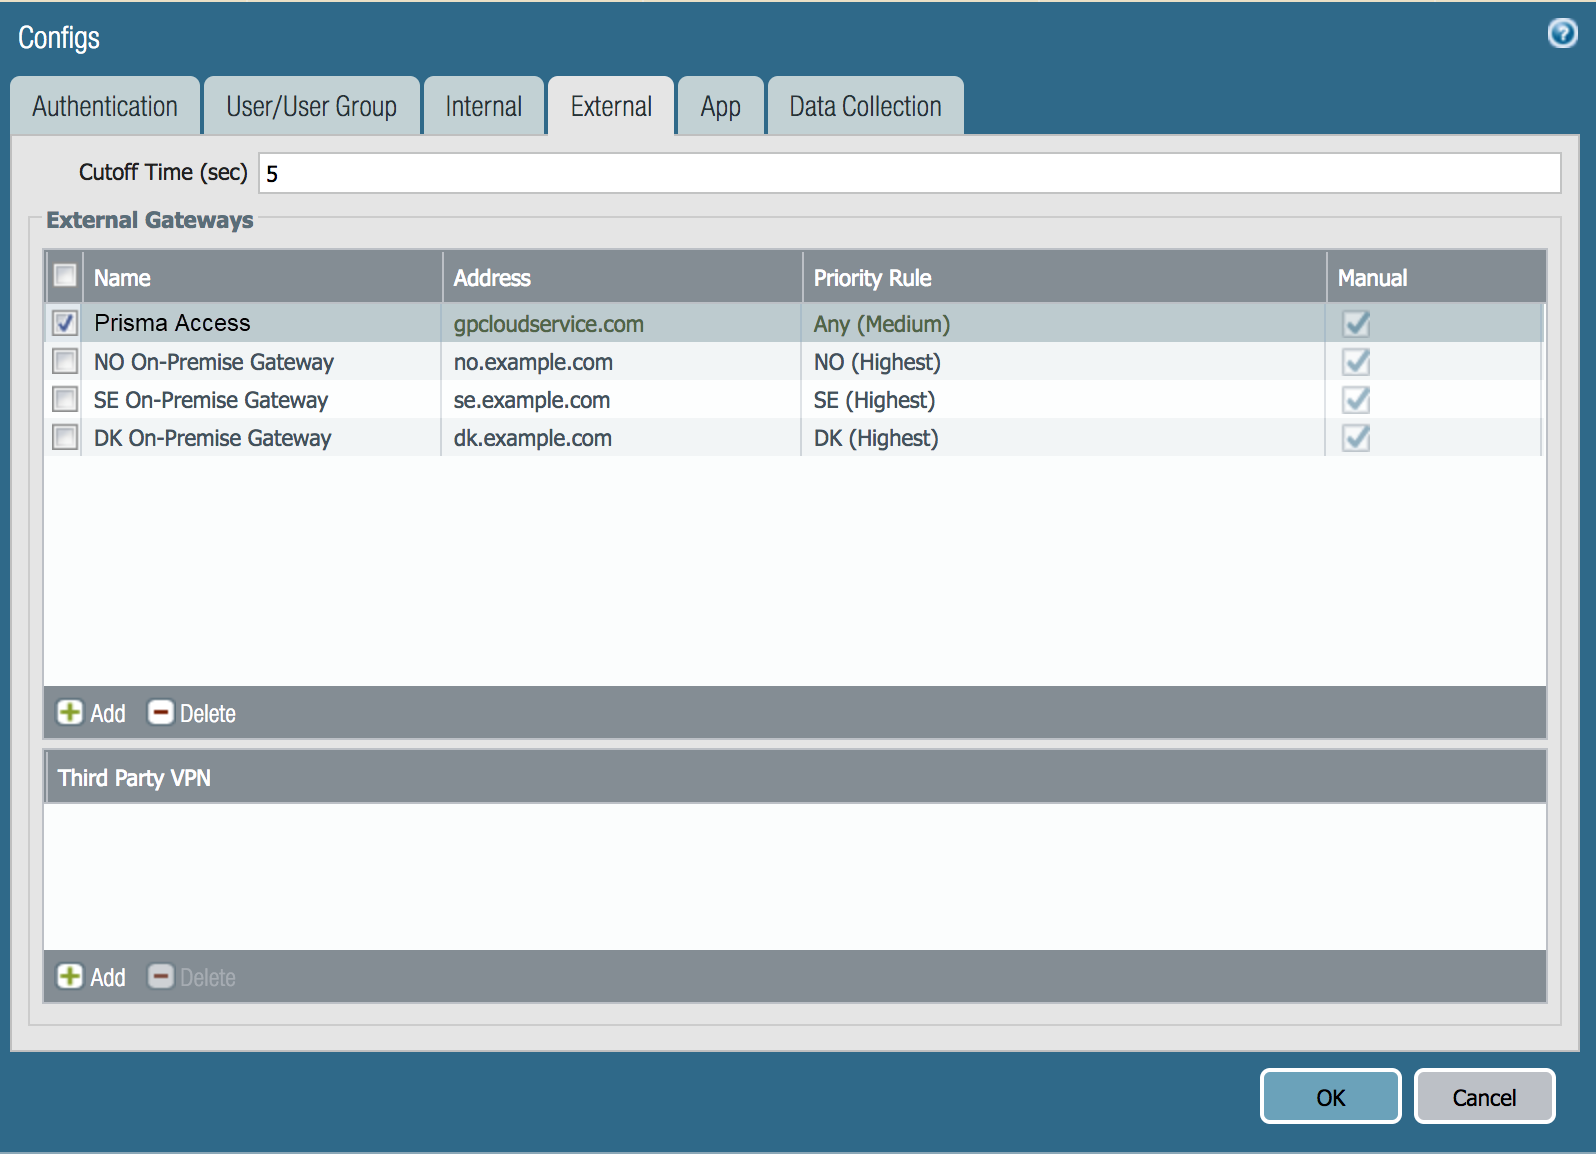The image size is (1596, 1154).
Task: Sort by the Priority Rule column header
Action: (x=872, y=278)
